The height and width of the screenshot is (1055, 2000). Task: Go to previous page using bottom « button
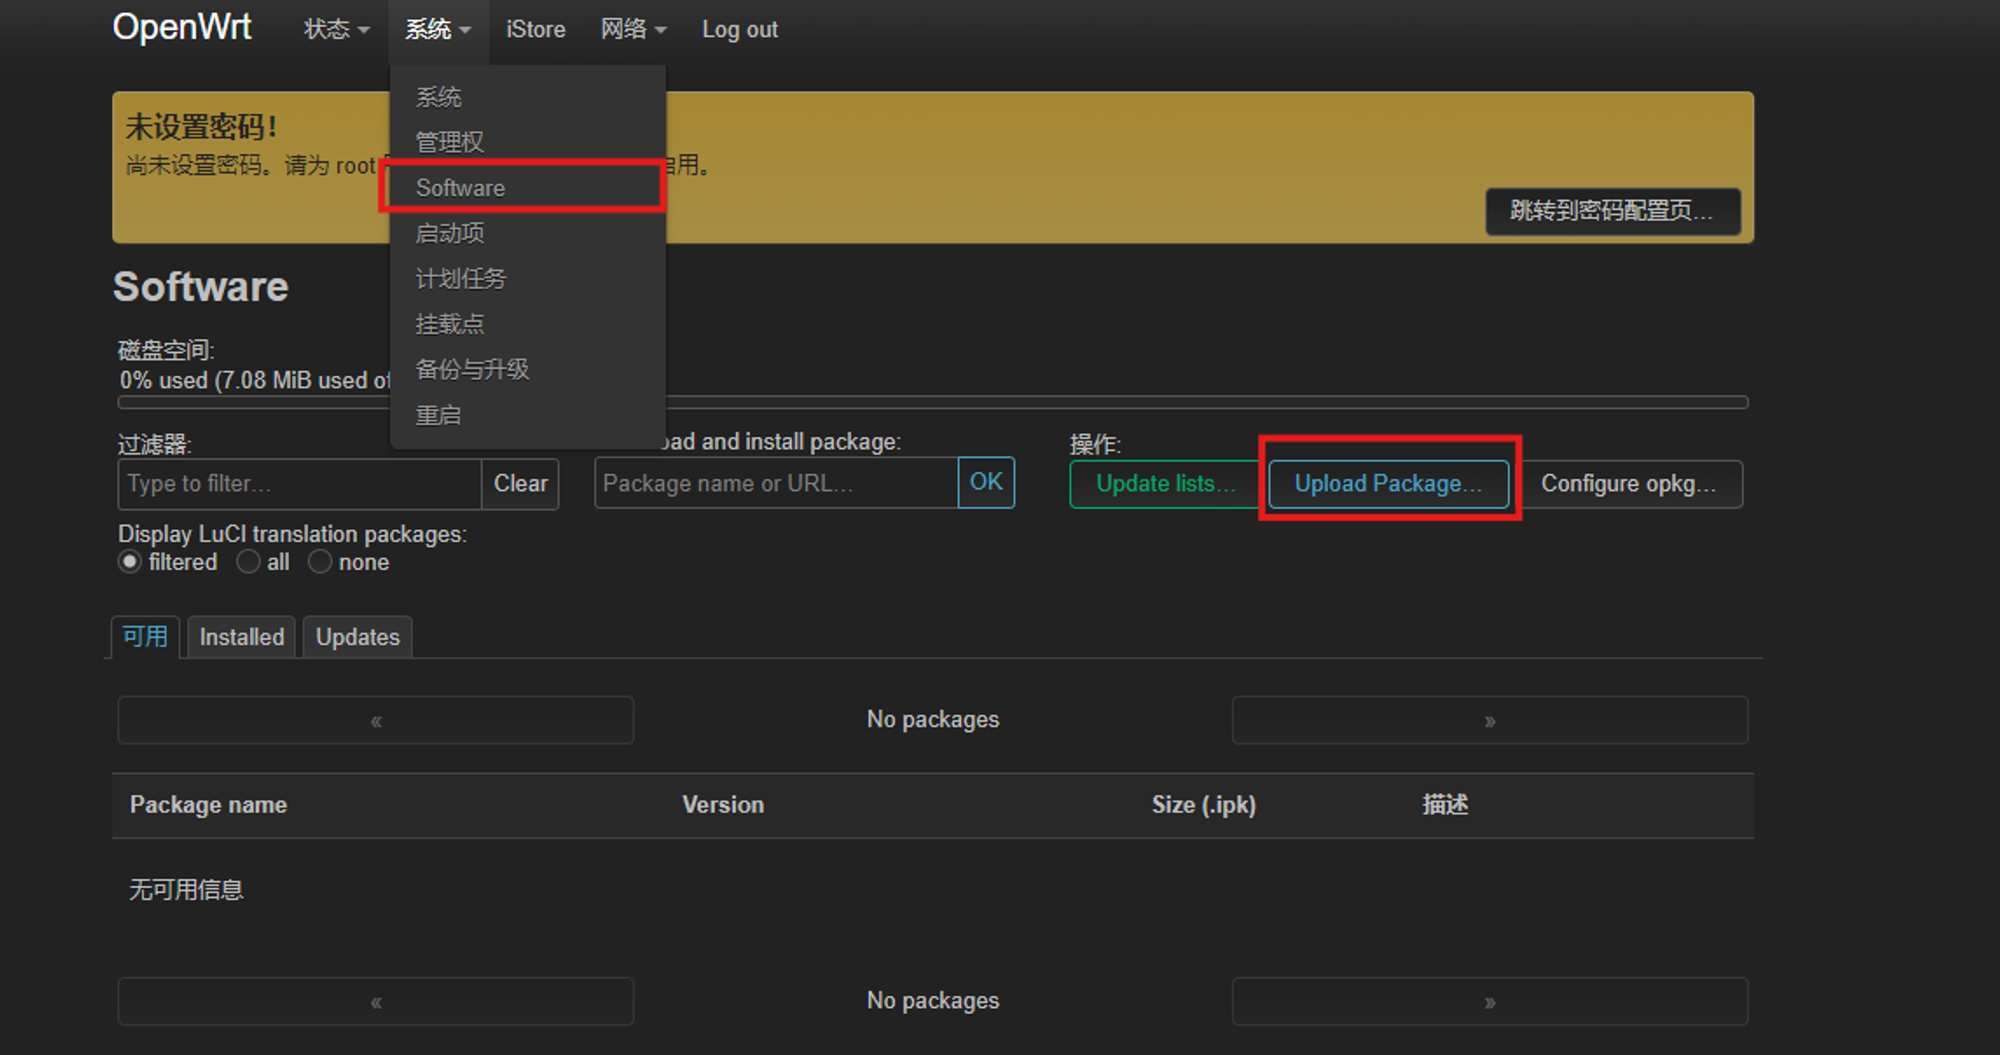click(376, 1001)
